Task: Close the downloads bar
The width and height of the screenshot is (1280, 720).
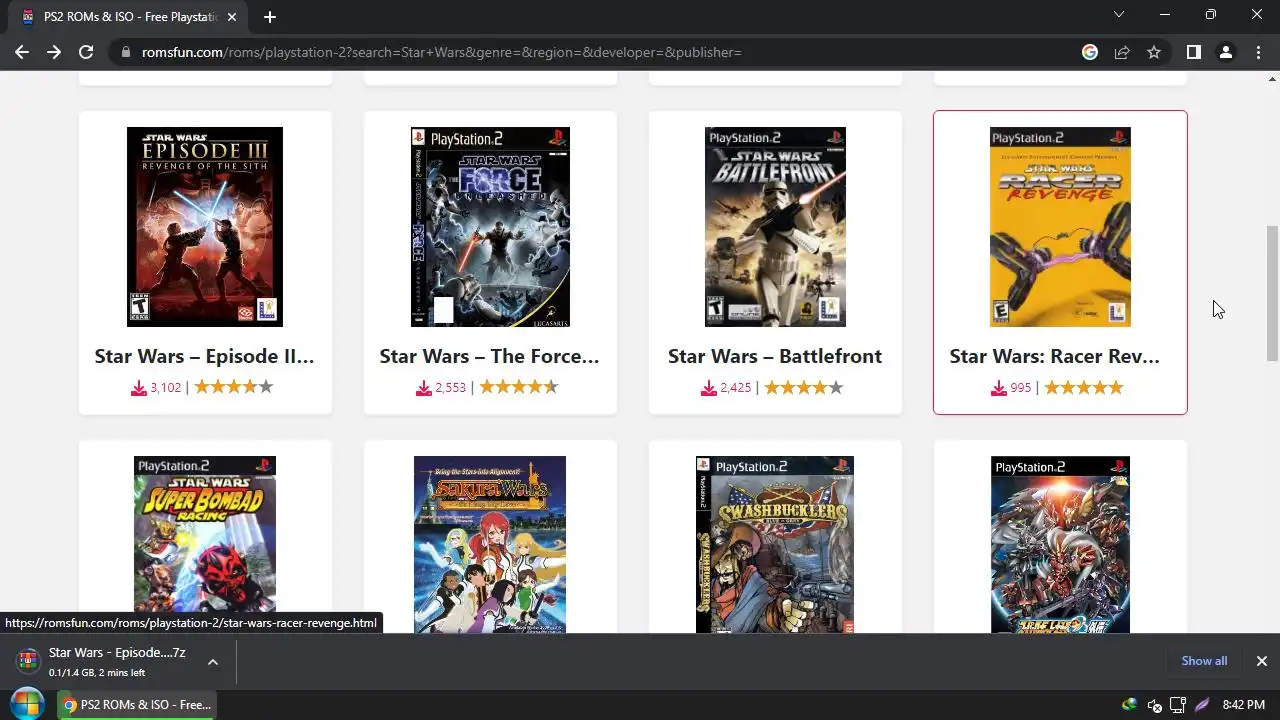Action: pyautogui.click(x=1261, y=661)
